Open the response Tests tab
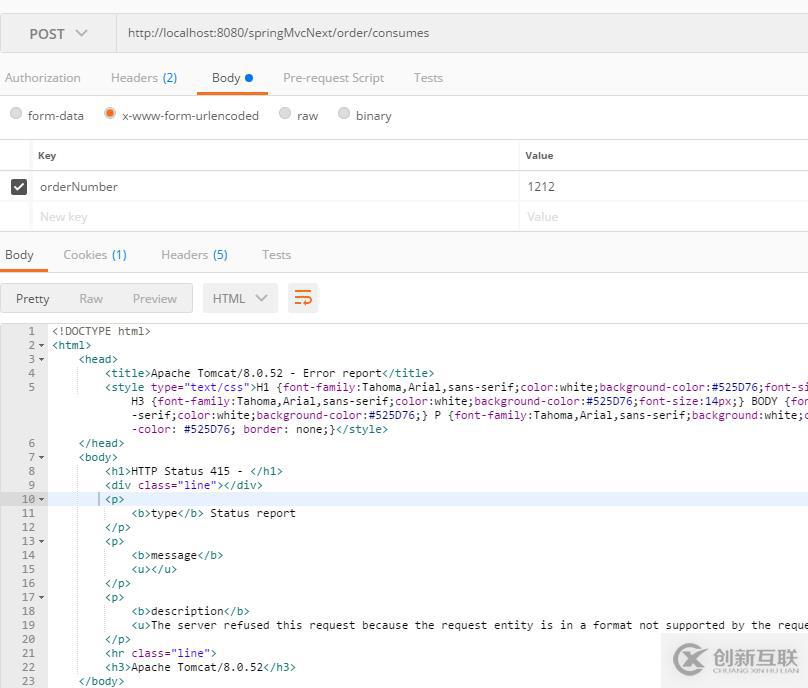This screenshot has width=808, height=688. click(276, 255)
